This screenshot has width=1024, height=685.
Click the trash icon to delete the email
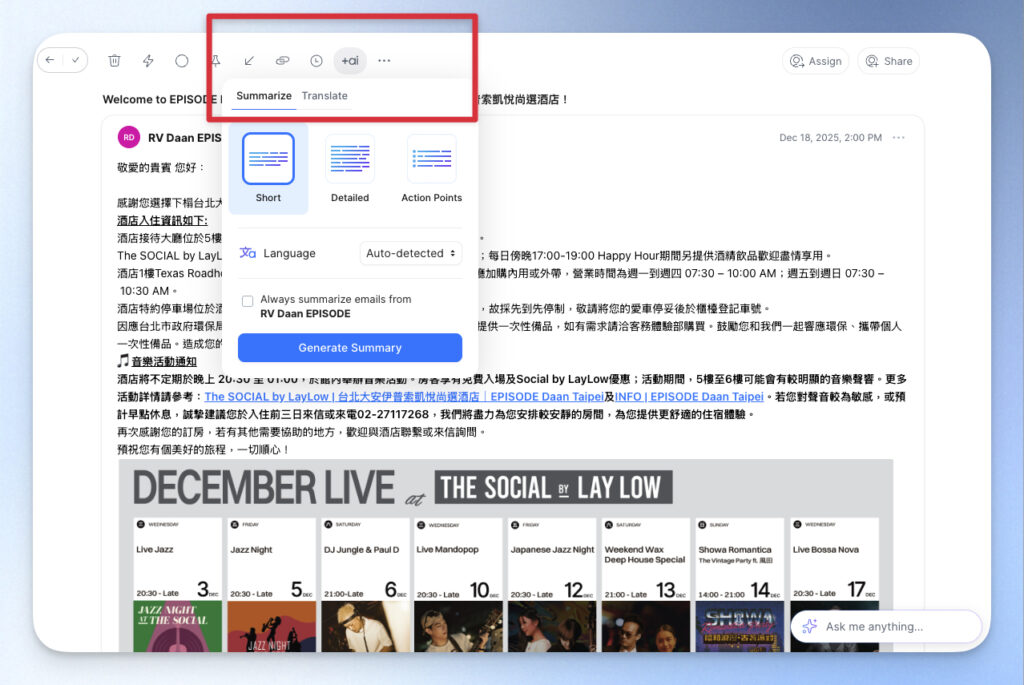[115, 60]
